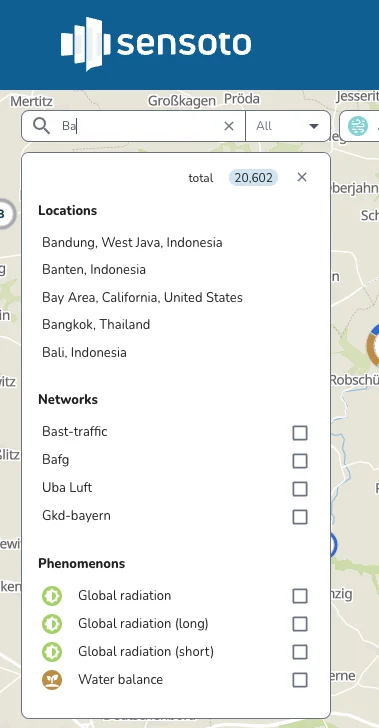Click the Global radiation (long) icon
The image size is (379, 728).
[x=52, y=624]
